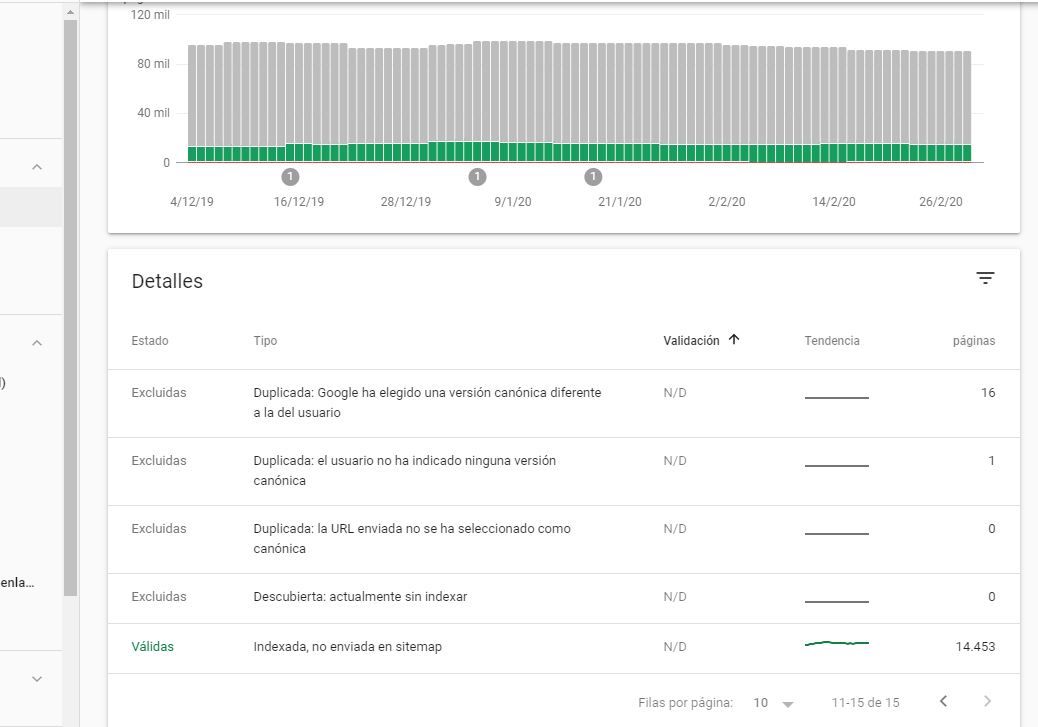Click the 4/12/19 date label on chart
This screenshot has width=1038, height=727.
192,201
